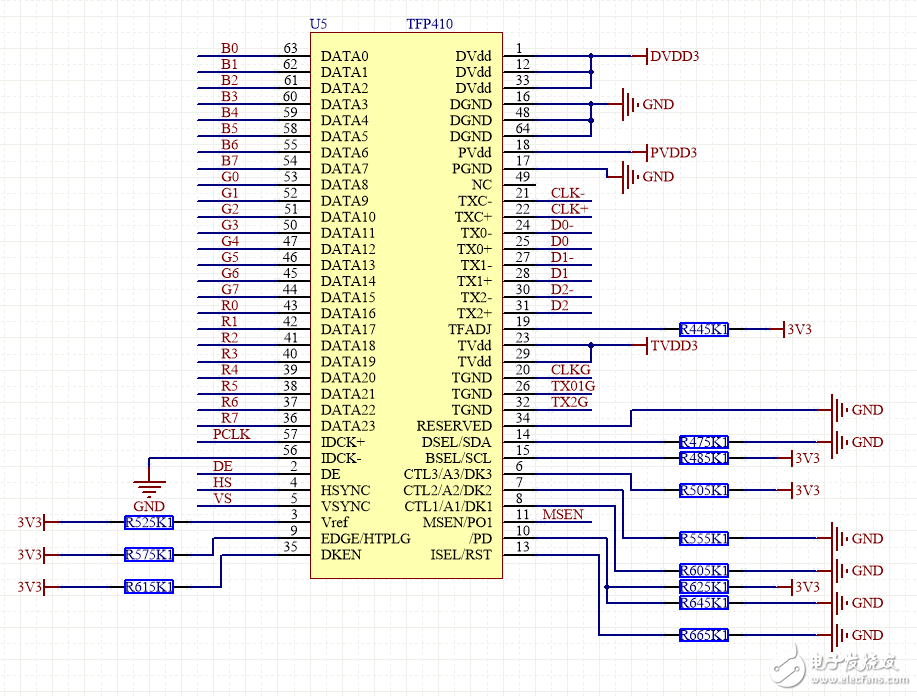The height and width of the screenshot is (696, 917).
Task: Select resistor R615K1
Action: pos(149,587)
